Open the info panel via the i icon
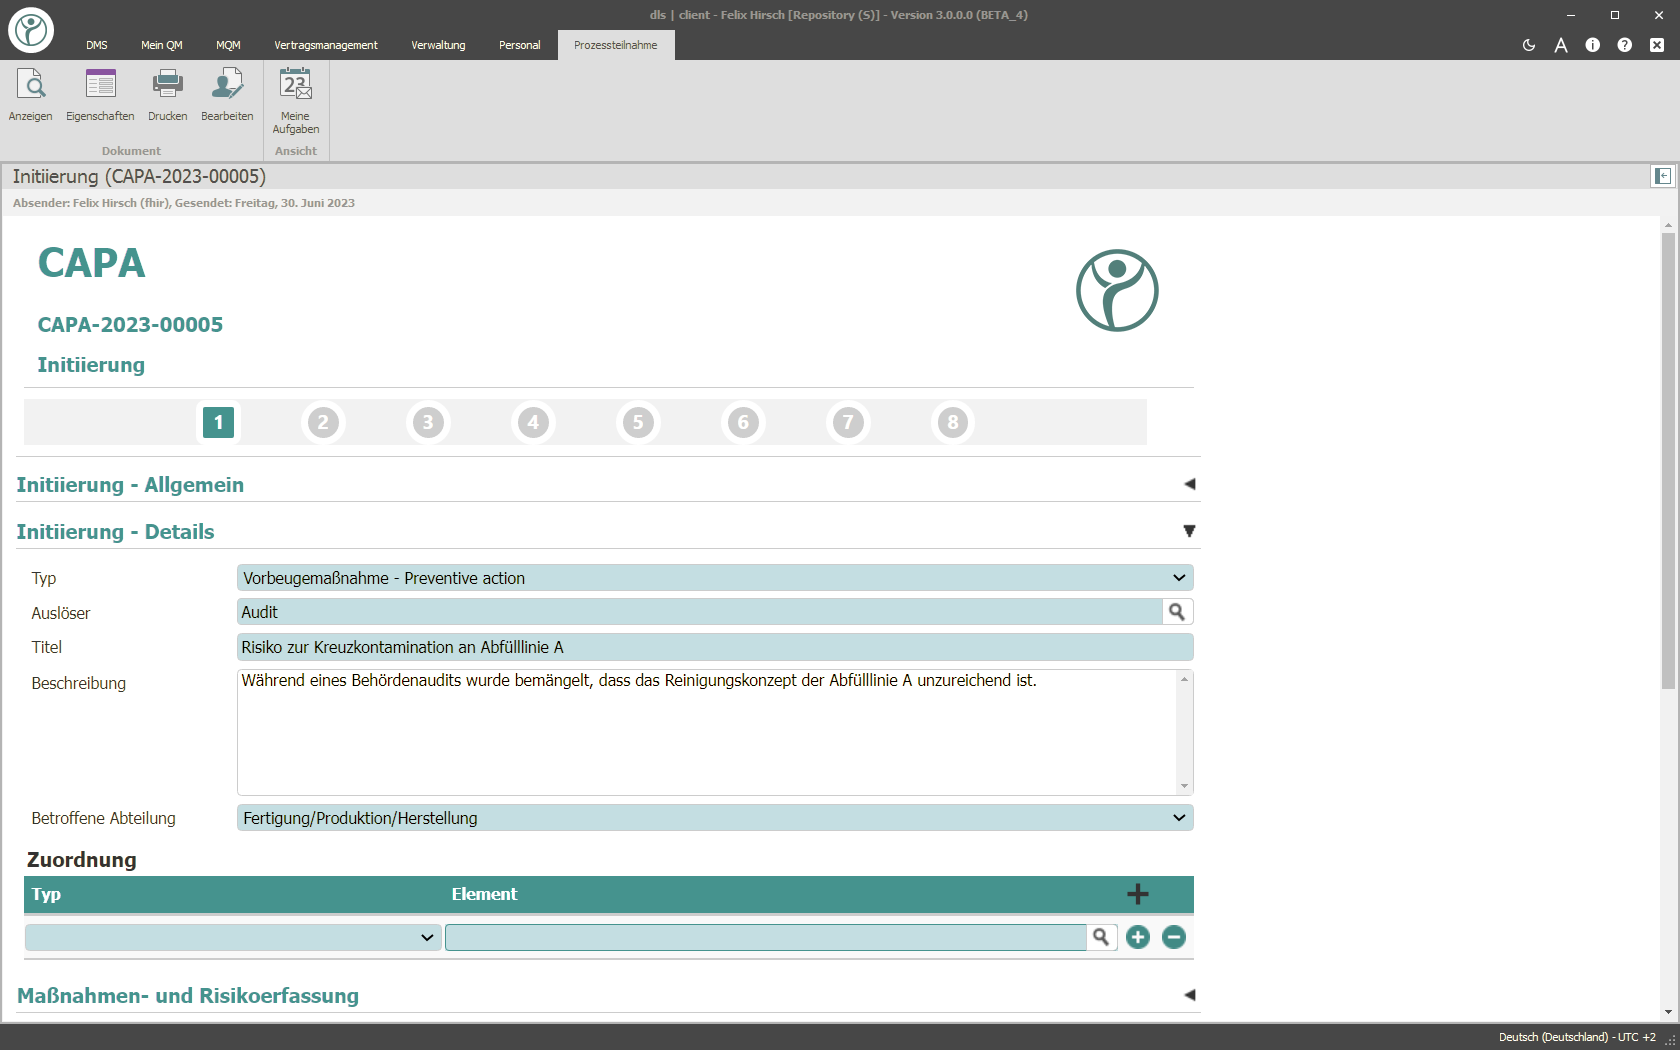 click(x=1593, y=45)
